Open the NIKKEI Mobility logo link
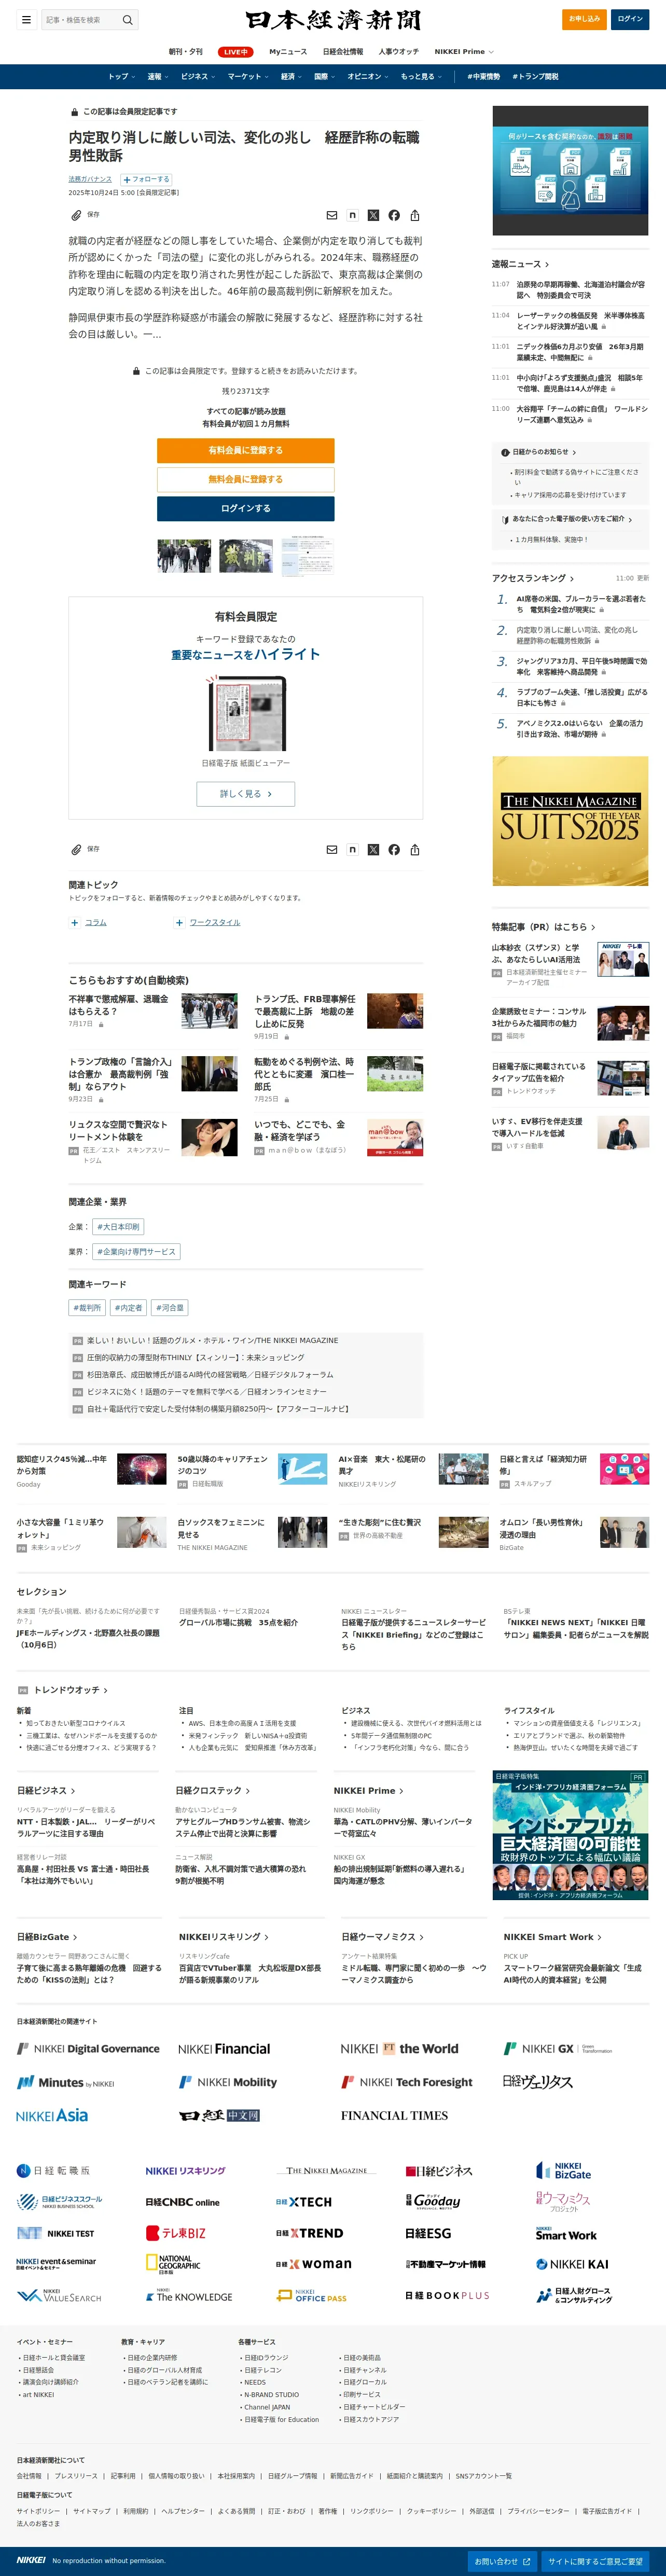 [228, 2082]
